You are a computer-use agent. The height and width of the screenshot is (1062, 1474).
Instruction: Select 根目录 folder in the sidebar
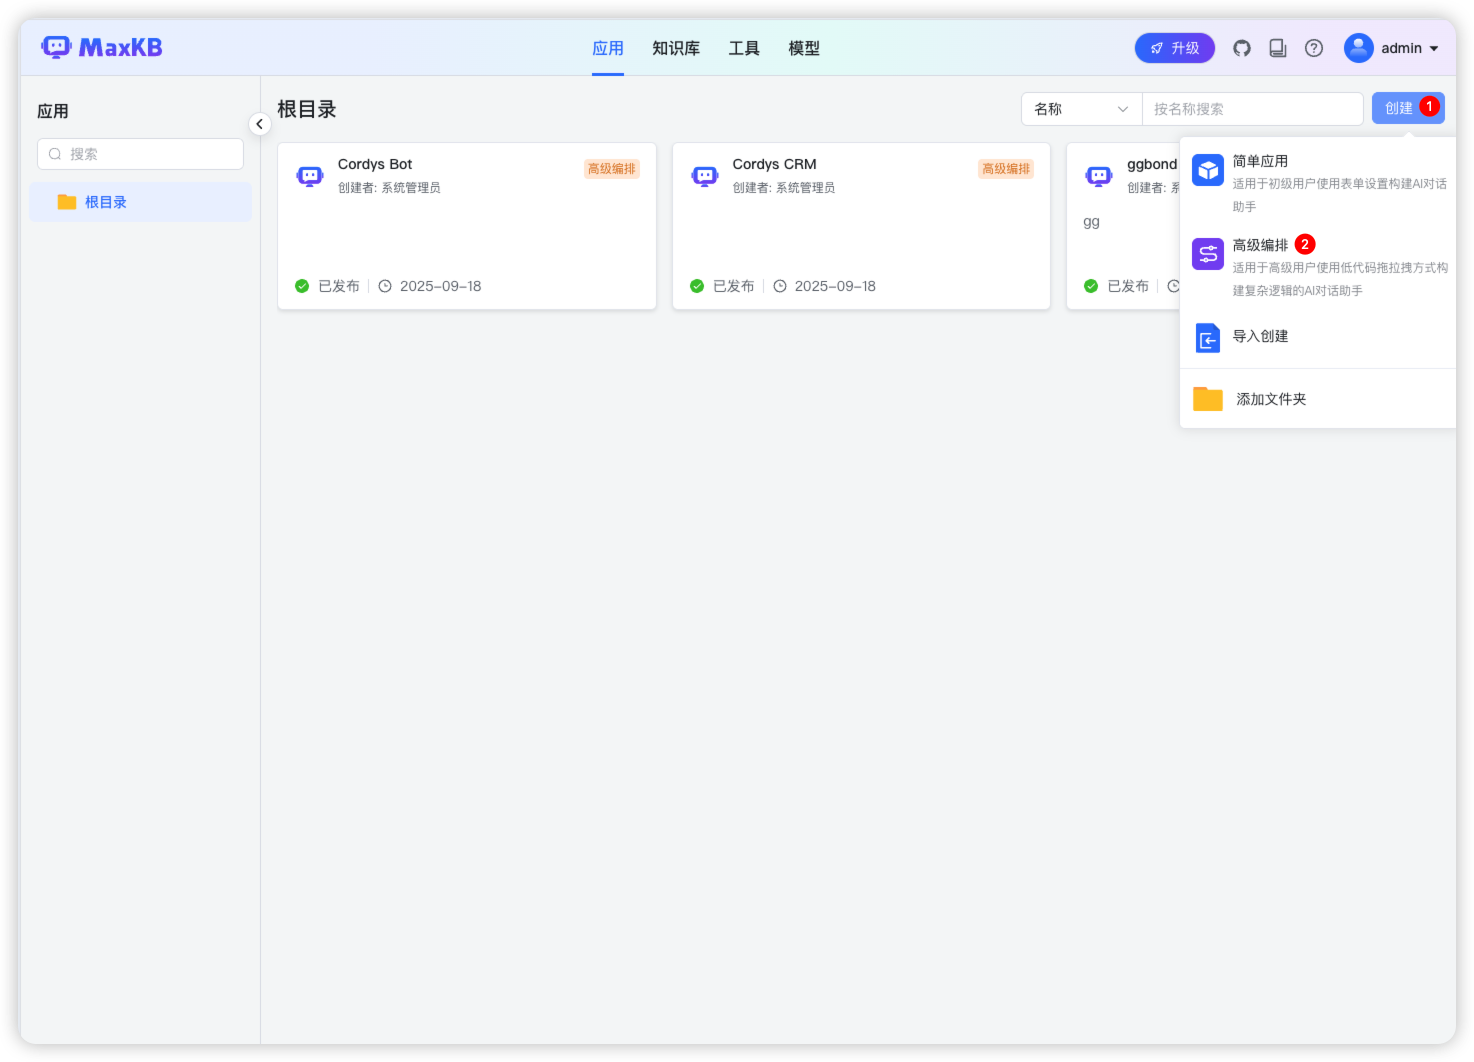tap(106, 202)
